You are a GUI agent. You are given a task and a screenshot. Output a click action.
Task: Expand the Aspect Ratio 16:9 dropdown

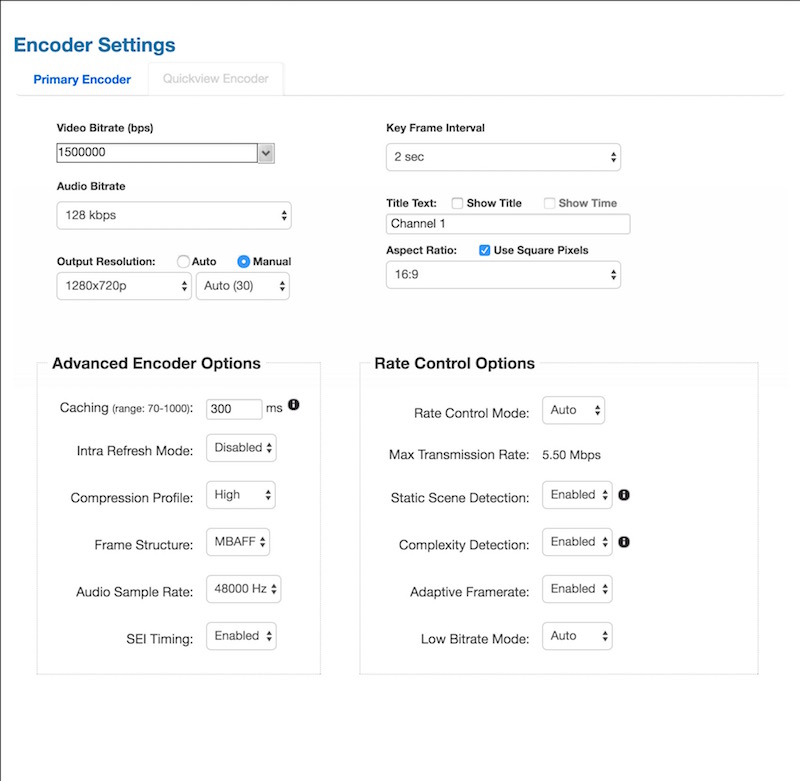503,274
